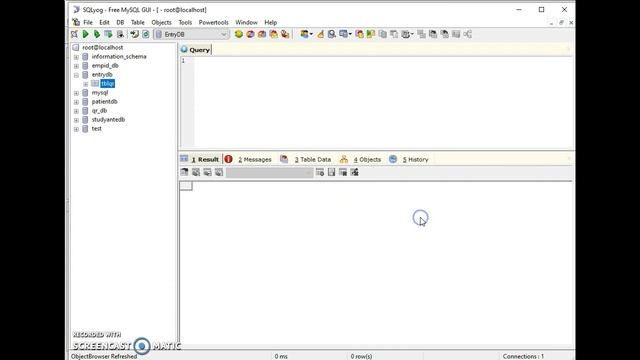Collapse the entrydb database node
This screenshot has height=360, width=640.
(76, 75)
